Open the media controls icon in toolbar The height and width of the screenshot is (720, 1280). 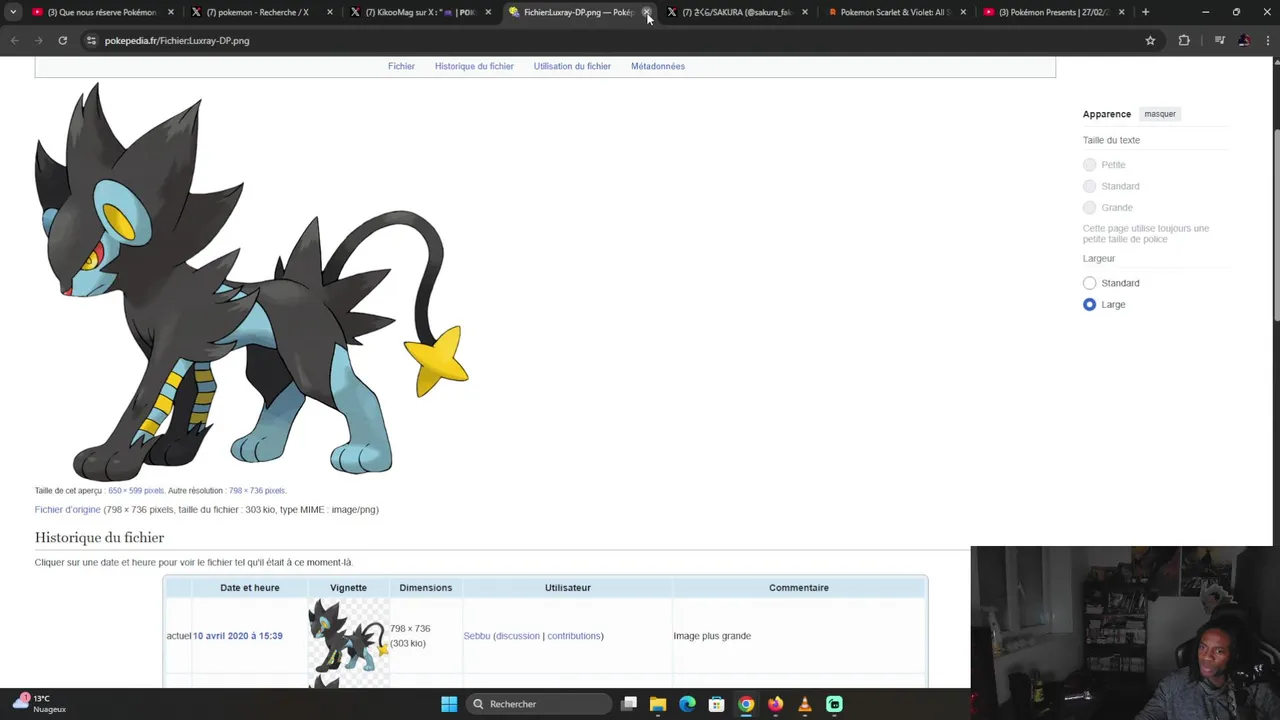[1219, 41]
